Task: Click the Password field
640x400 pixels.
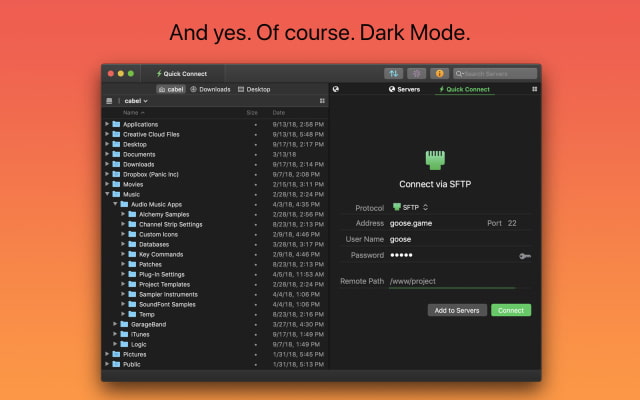Action: pos(452,255)
